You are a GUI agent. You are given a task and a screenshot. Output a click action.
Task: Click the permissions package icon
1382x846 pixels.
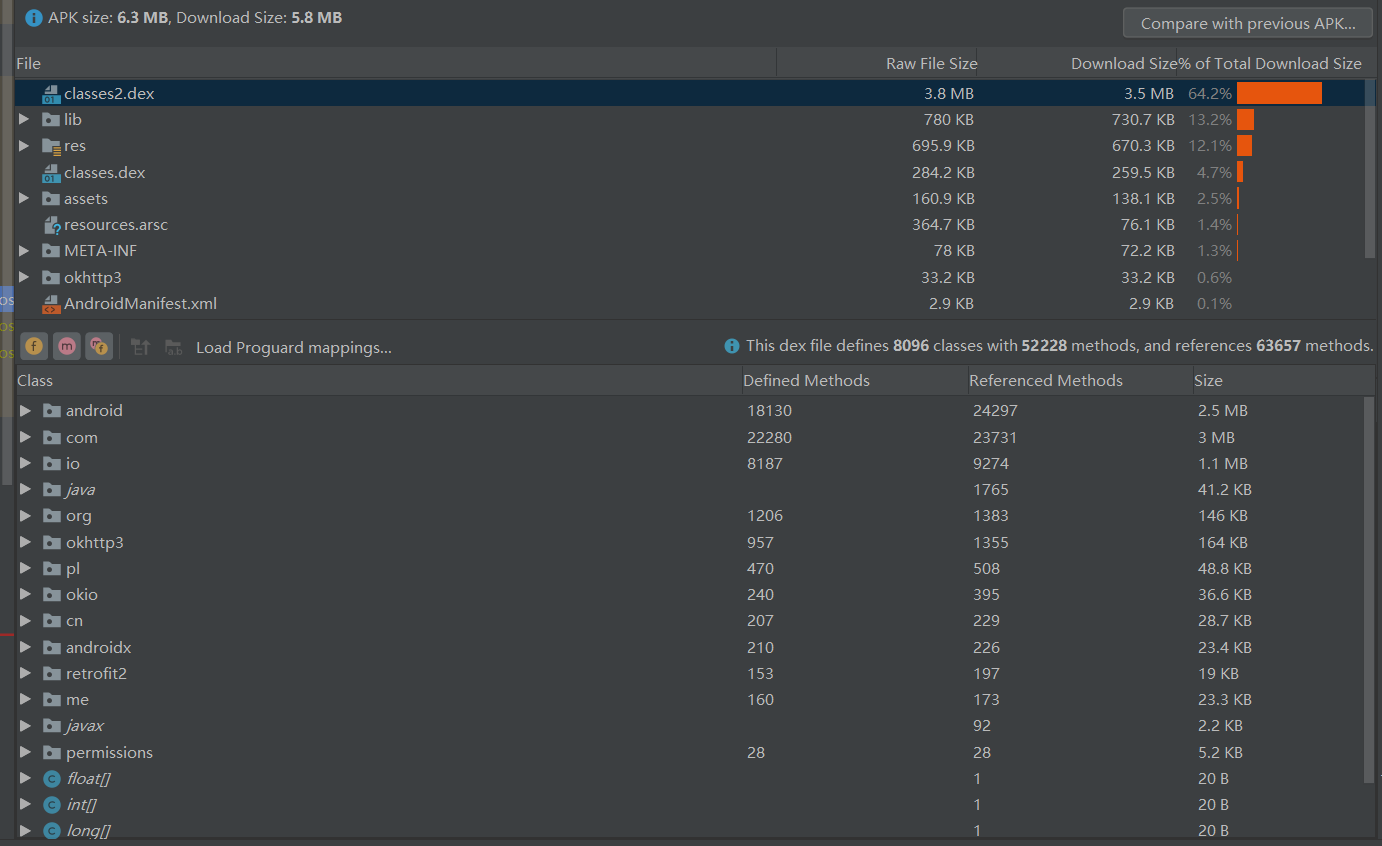pos(52,752)
